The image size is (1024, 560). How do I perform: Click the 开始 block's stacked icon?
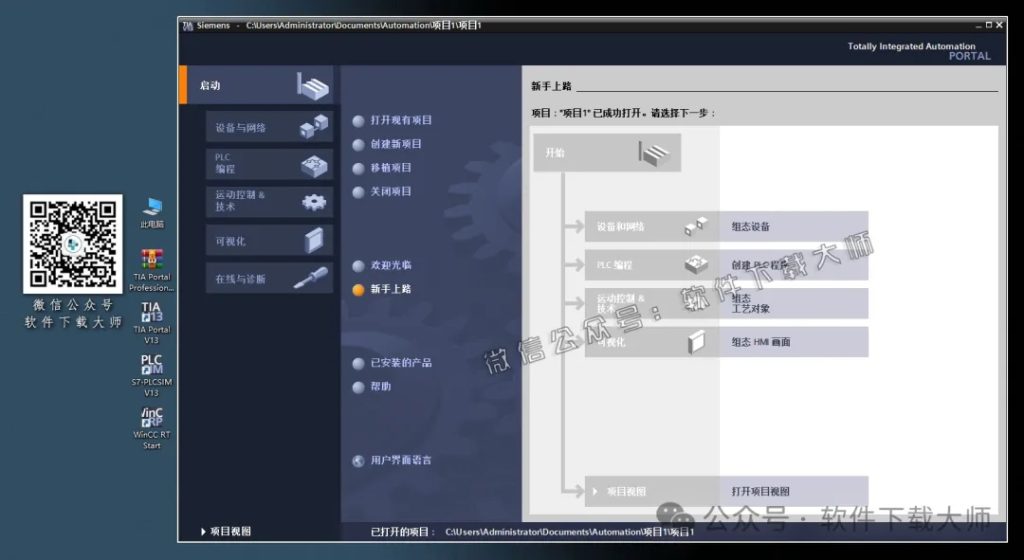[x=654, y=153]
